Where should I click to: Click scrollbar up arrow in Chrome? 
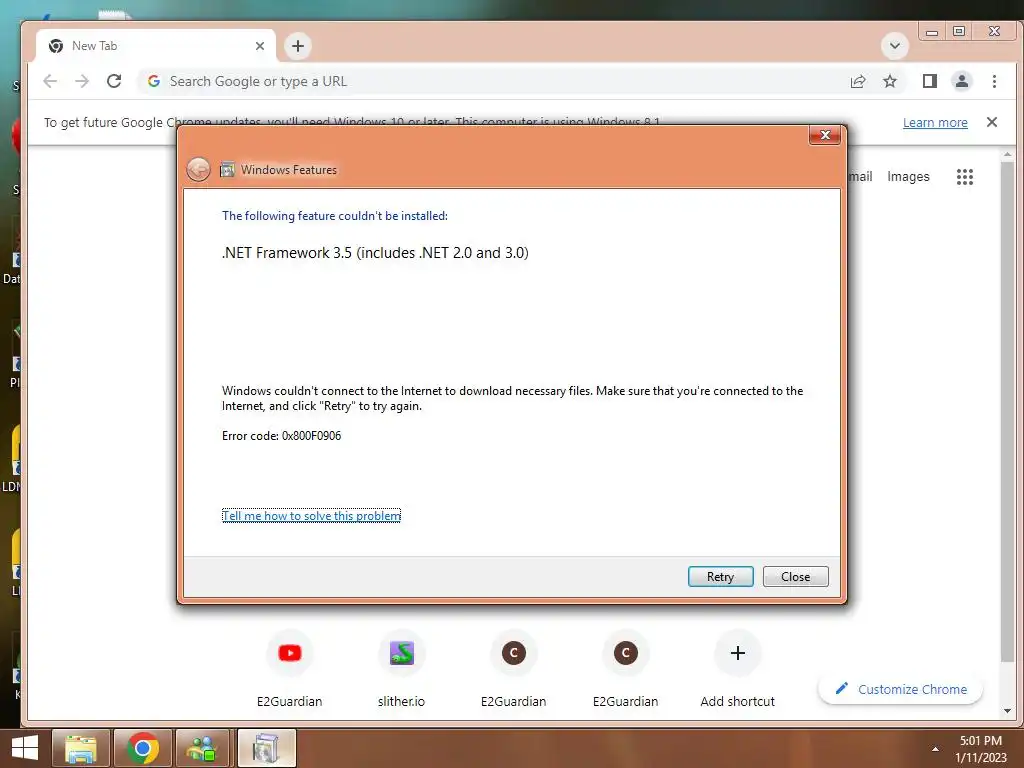point(1007,155)
